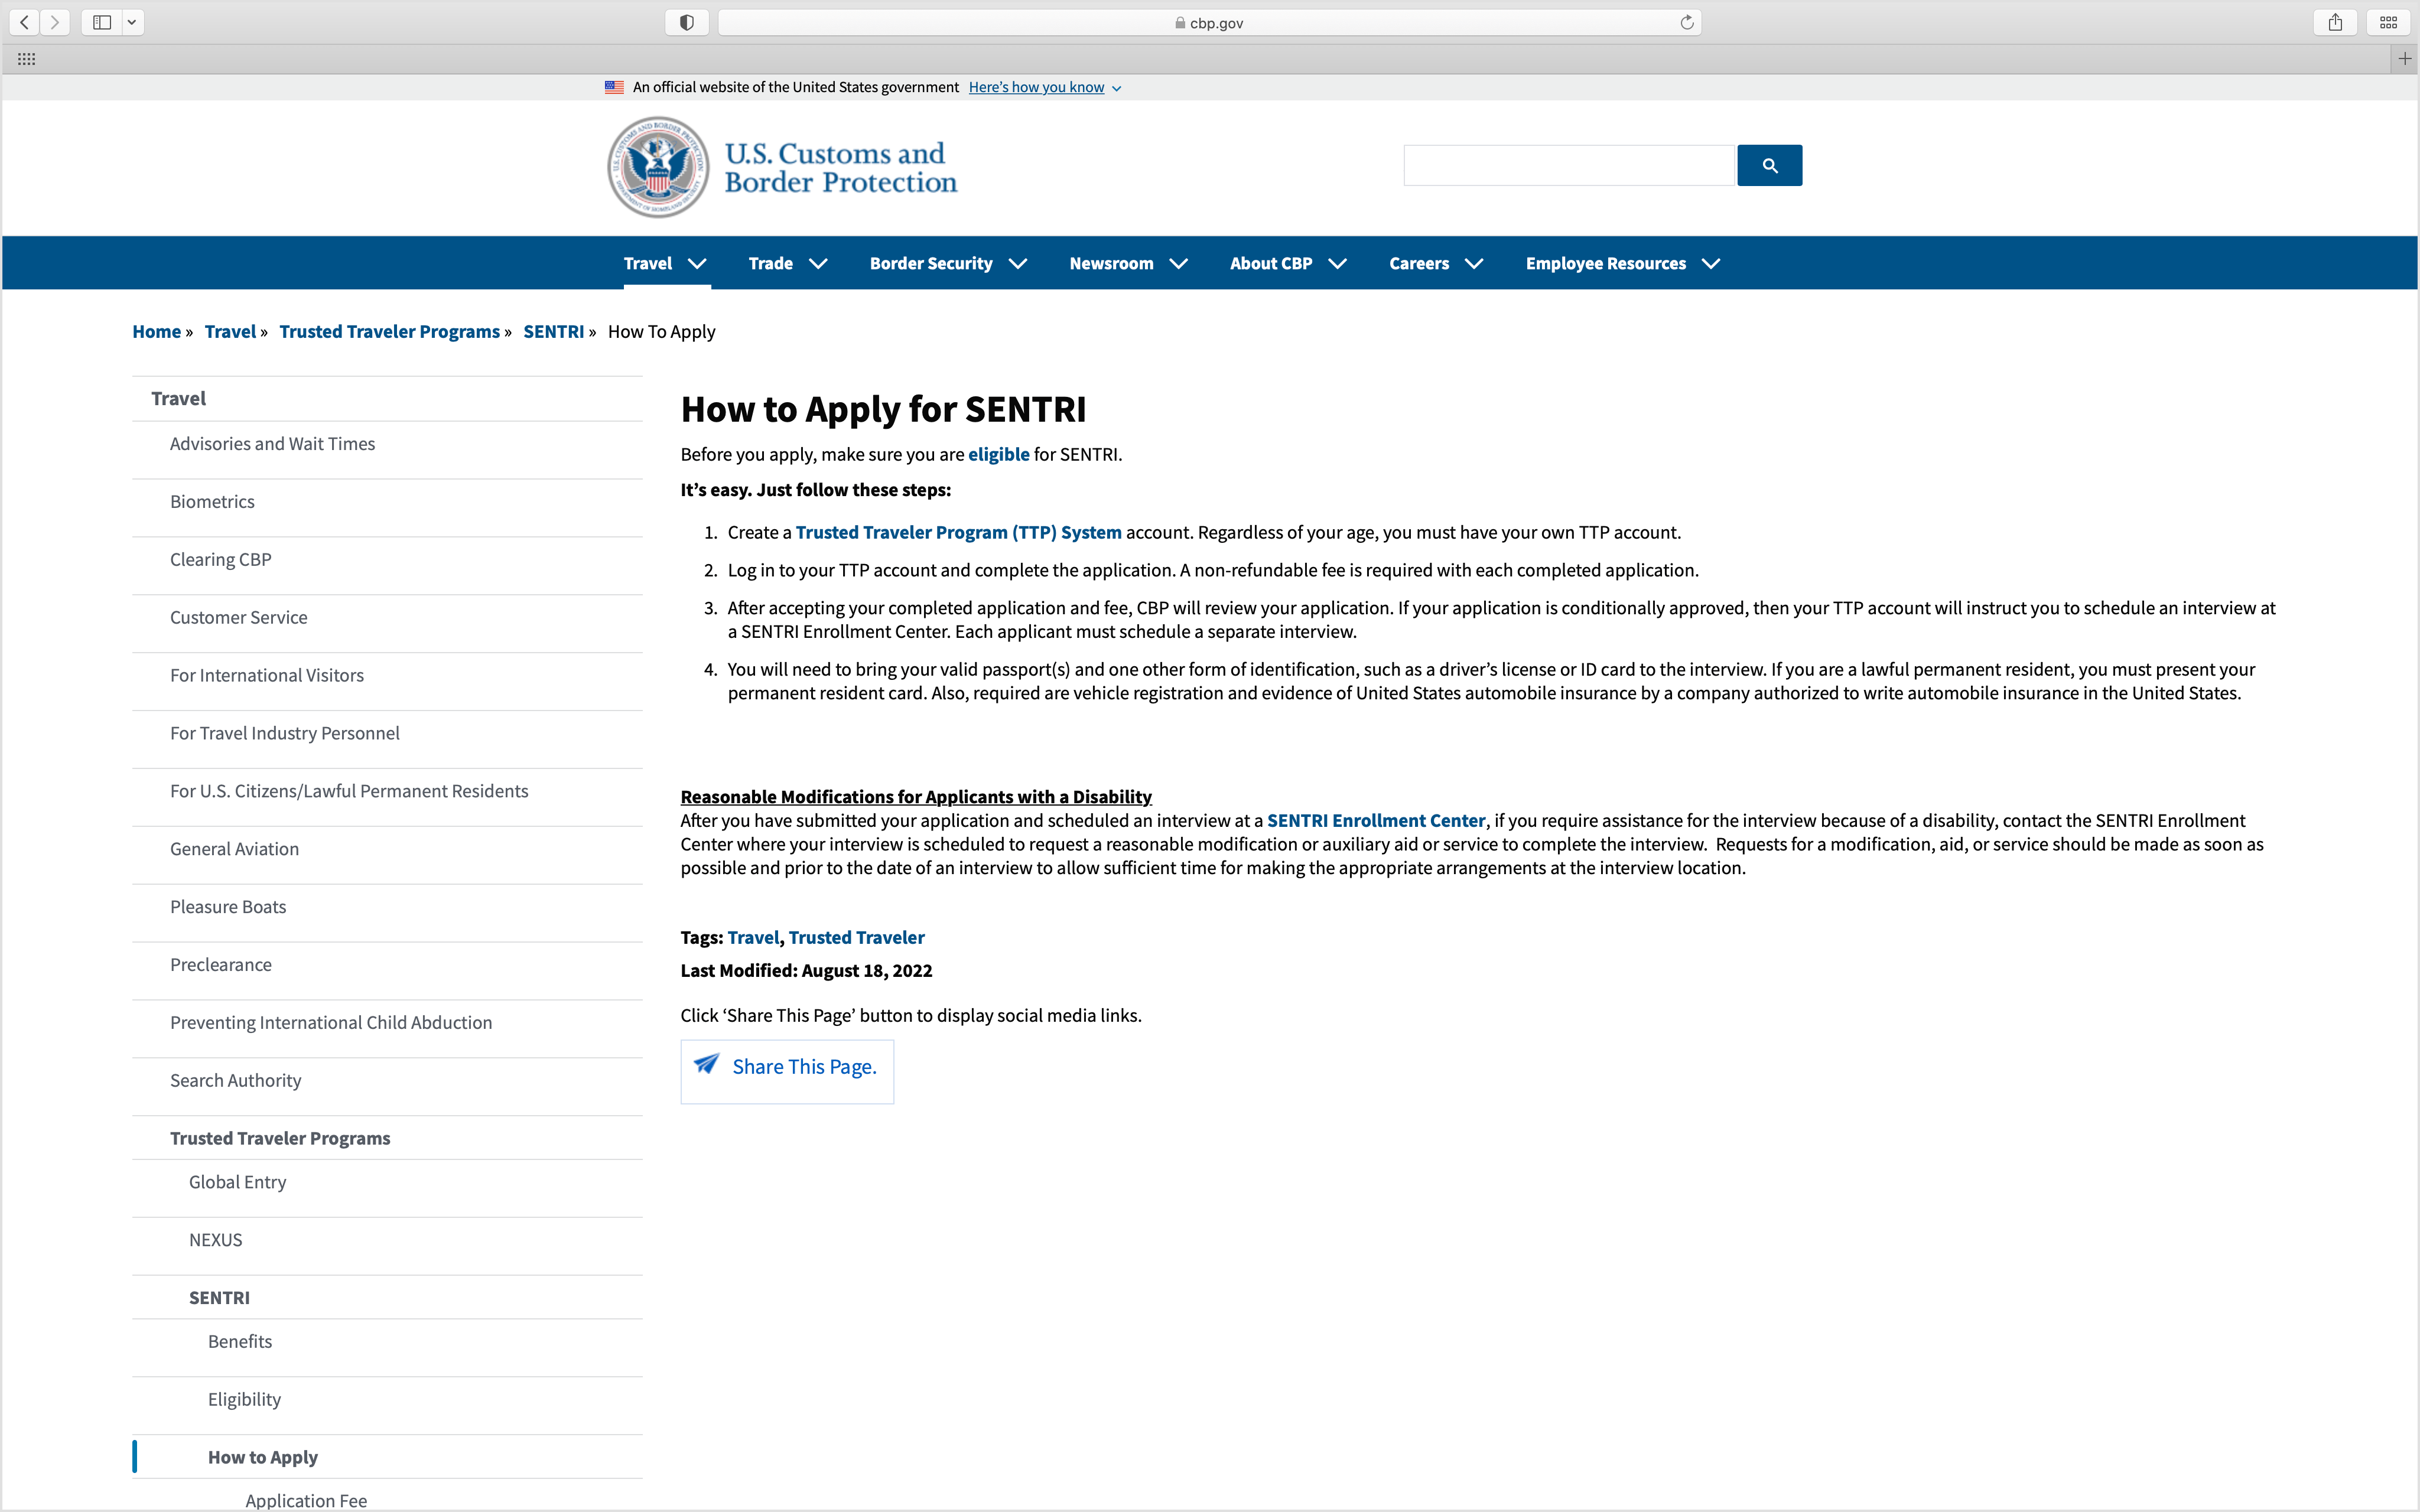Open a new tab with the plus icon
The height and width of the screenshot is (1512, 2420).
pyautogui.click(x=2405, y=59)
